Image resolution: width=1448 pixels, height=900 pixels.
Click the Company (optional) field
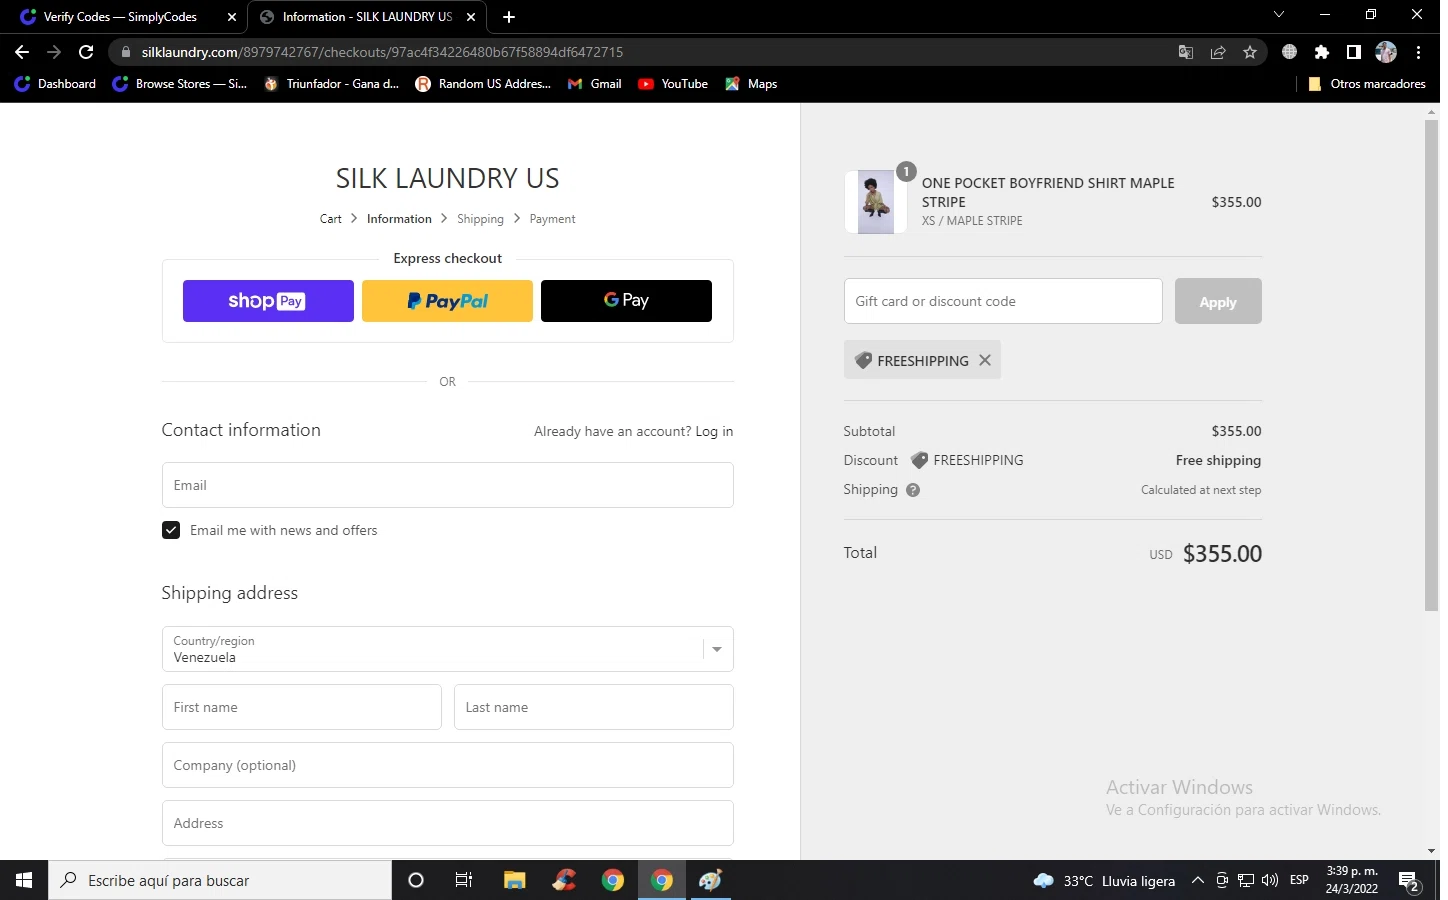click(x=447, y=765)
